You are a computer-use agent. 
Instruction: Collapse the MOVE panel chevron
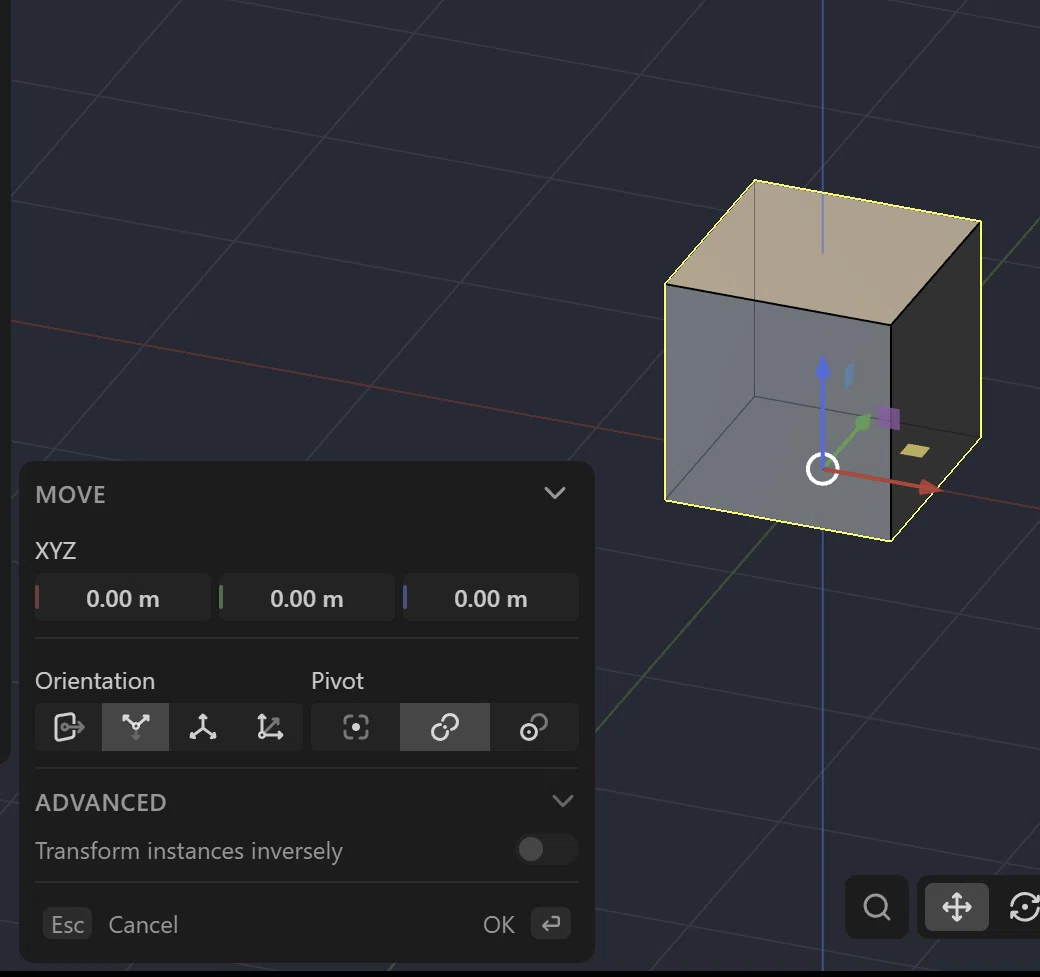click(554, 493)
